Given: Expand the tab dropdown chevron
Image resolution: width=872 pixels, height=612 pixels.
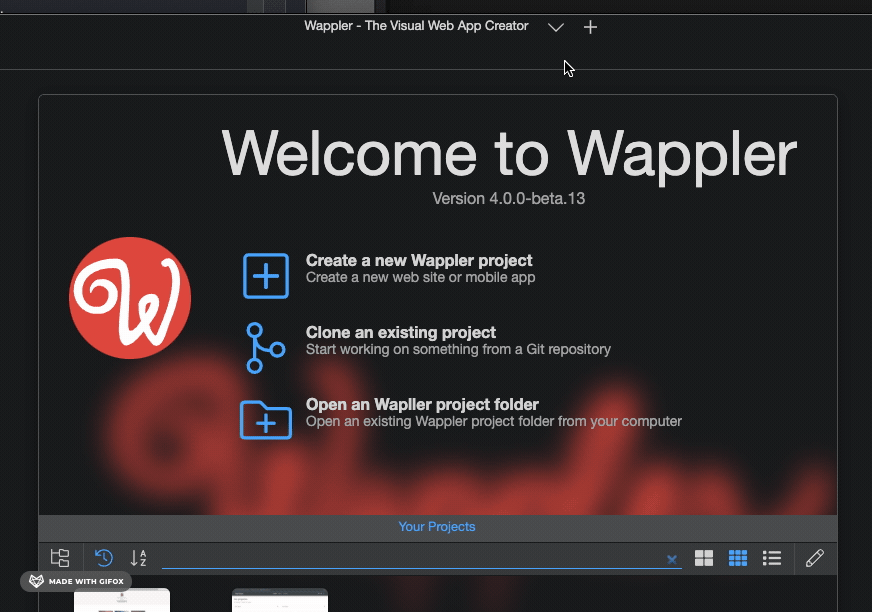Looking at the screenshot, I should click(x=556, y=27).
